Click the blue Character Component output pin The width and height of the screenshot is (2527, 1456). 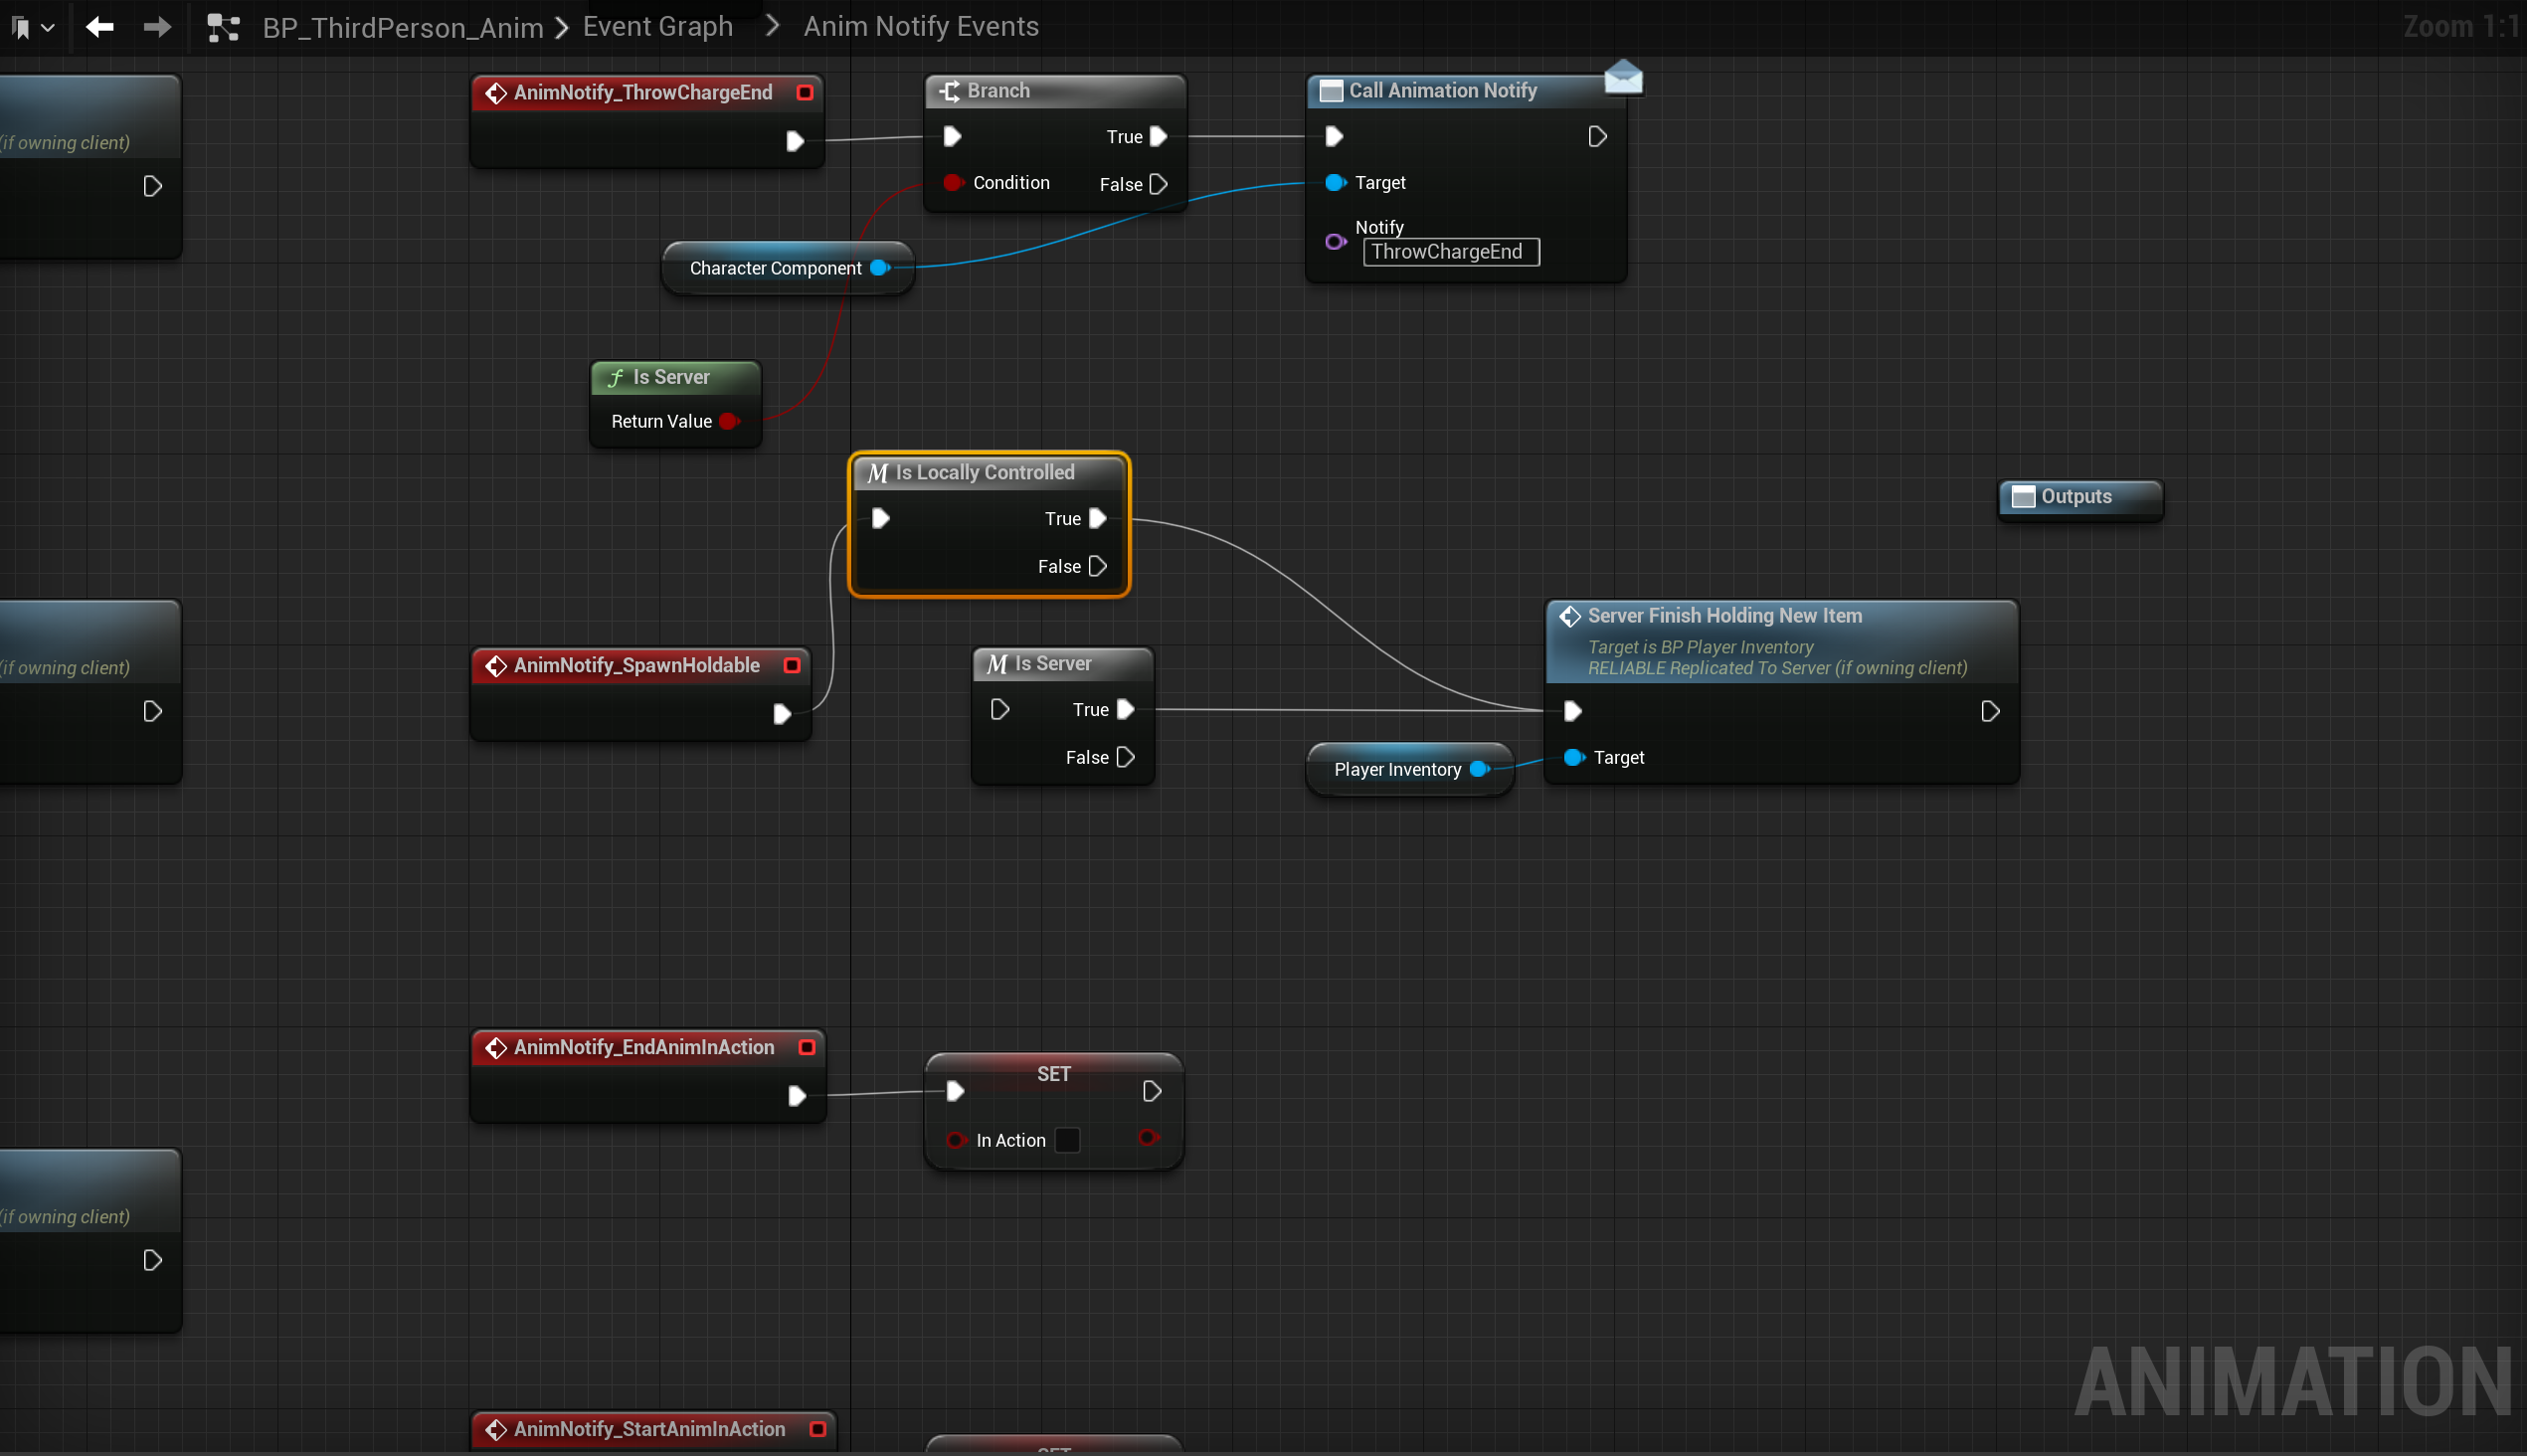879,268
